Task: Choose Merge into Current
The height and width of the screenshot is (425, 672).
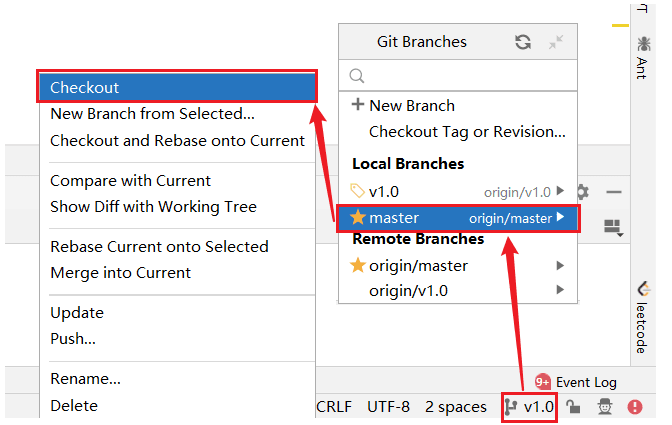Action: pyautogui.click(x=121, y=273)
